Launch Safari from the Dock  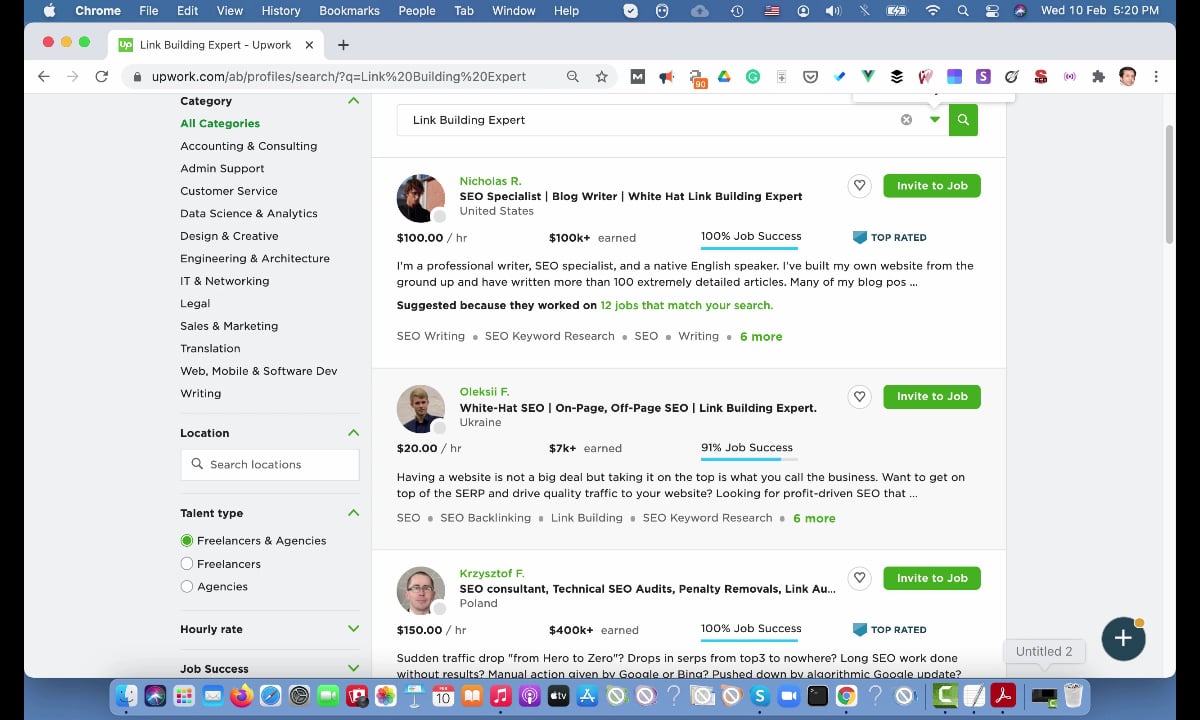coord(271,695)
